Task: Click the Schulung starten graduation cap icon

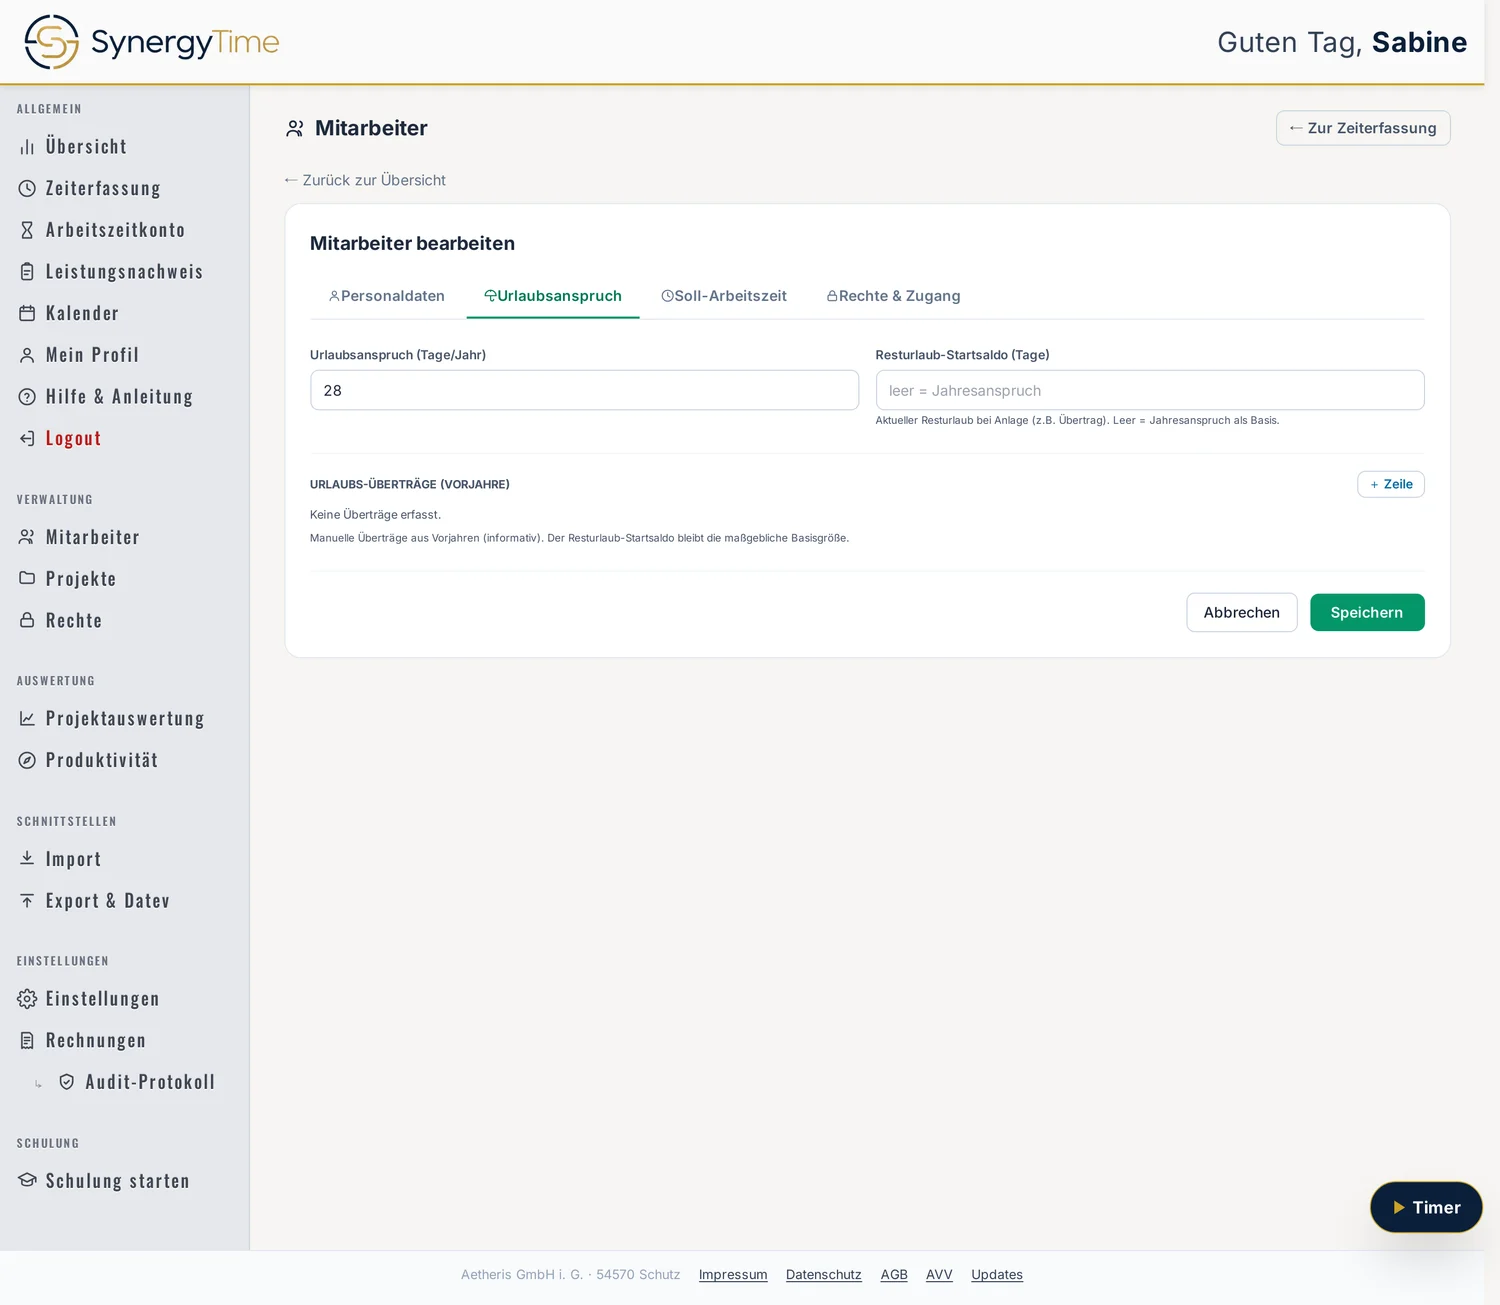Action: coord(27,1180)
